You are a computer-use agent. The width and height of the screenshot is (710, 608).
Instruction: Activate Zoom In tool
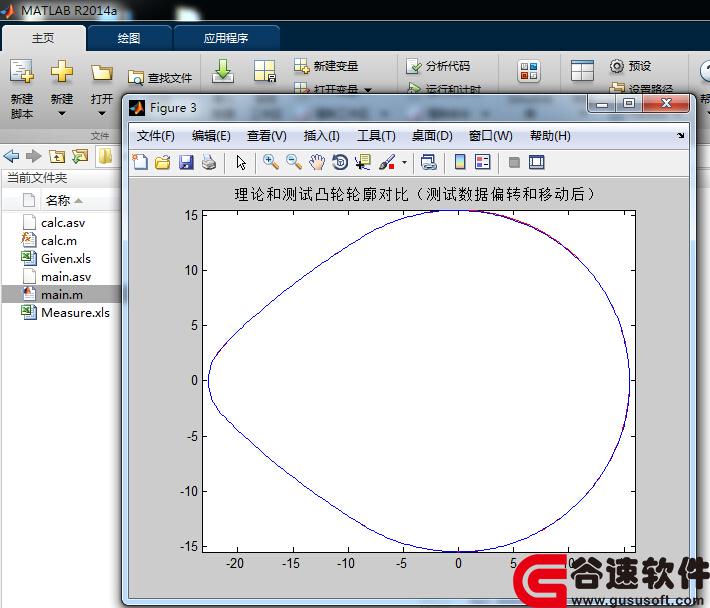[x=270, y=162]
